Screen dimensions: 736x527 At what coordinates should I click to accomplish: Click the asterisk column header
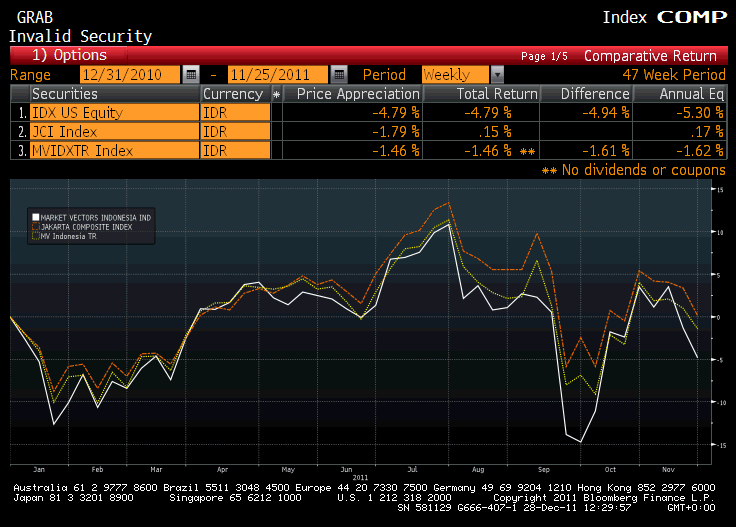click(276, 93)
